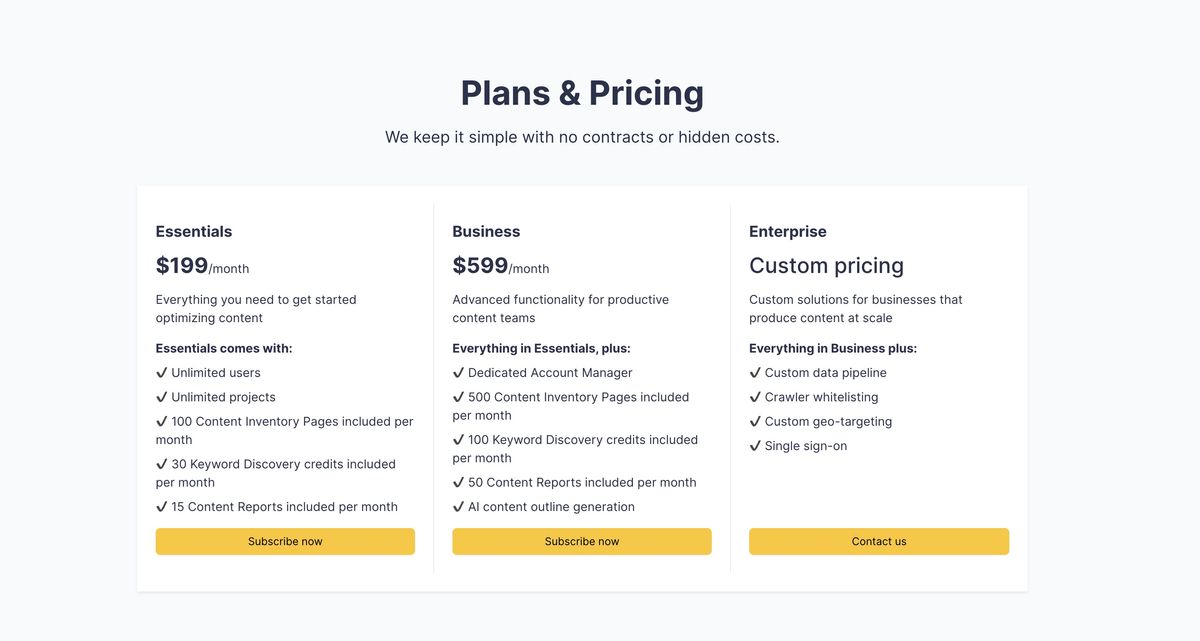Select the Essentials plan heading
The height and width of the screenshot is (641, 1200).
click(194, 231)
